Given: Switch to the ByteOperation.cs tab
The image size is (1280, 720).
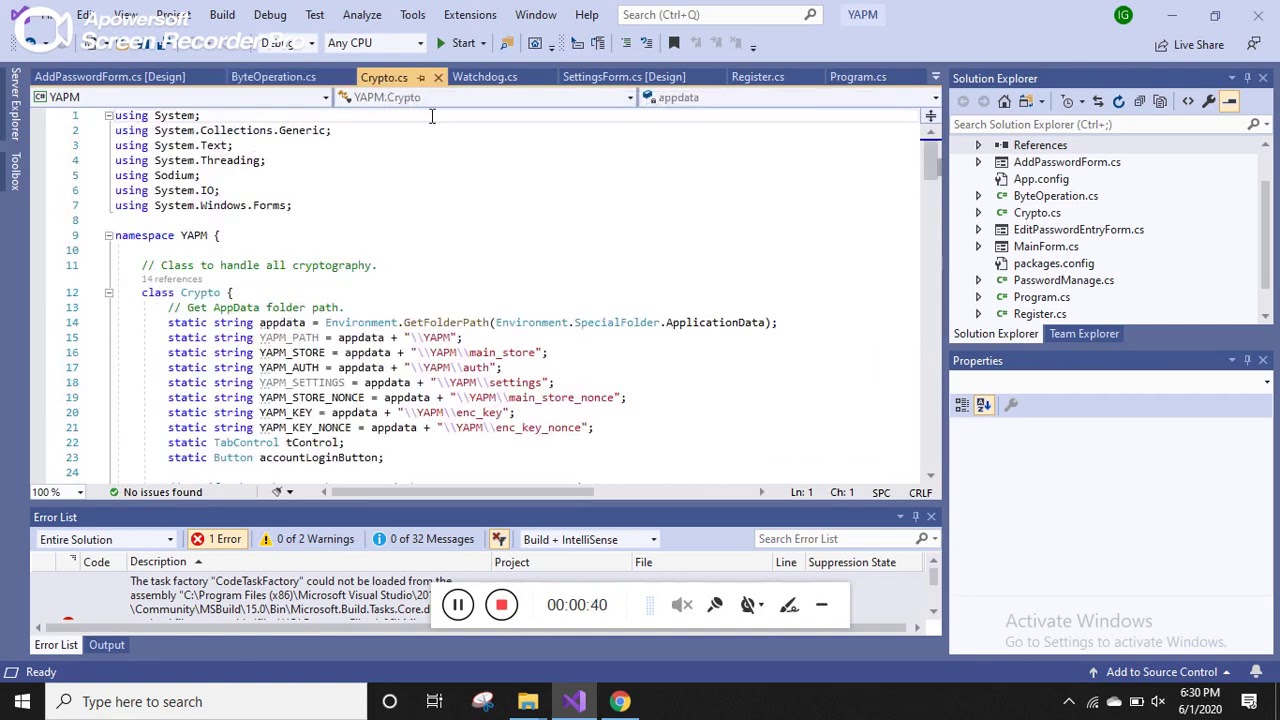Looking at the screenshot, I should click(x=274, y=77).
